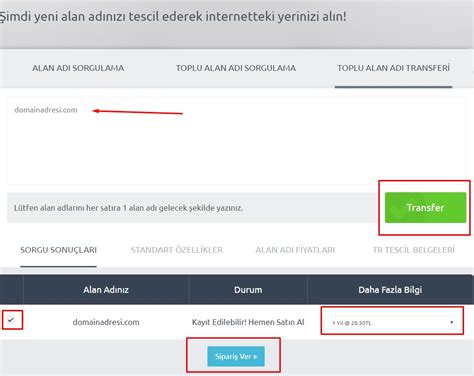The image size is (474, 376).
Task: Click domainadresi.com in the results table
Action: [x=106, y=322]
